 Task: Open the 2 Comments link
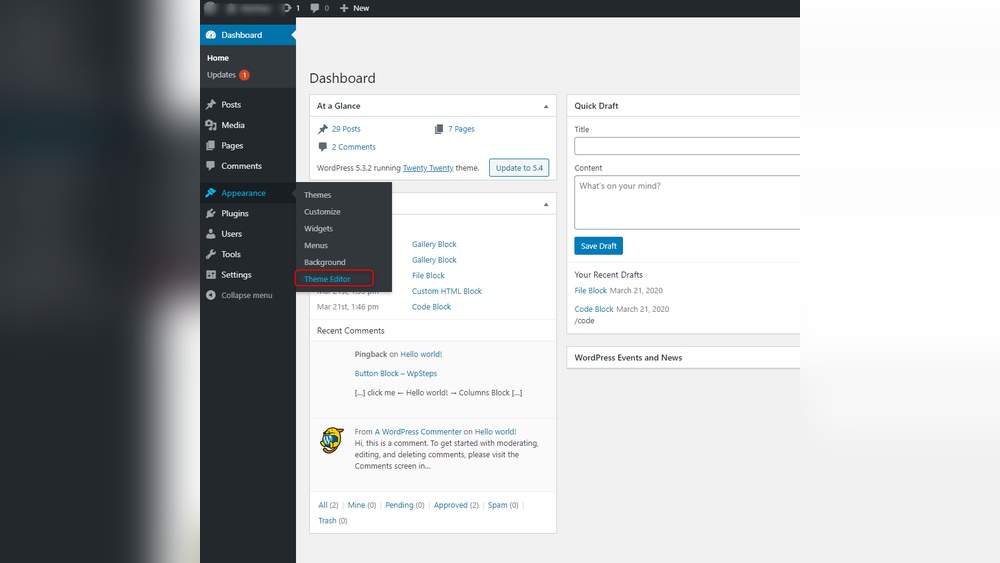click(x=353, y=147)
